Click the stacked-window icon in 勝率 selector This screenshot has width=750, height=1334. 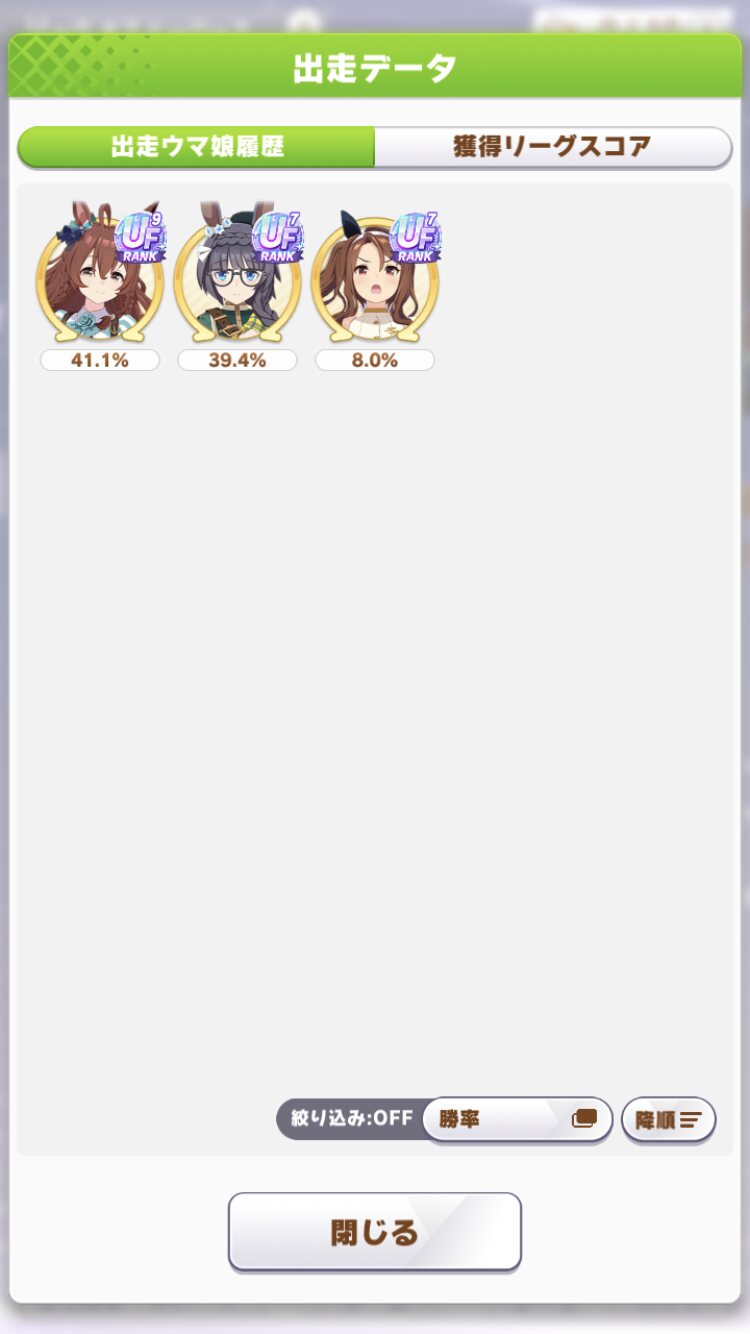584,1119
